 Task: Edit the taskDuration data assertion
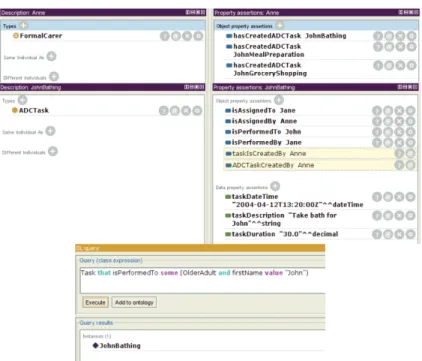click(411, 234)
